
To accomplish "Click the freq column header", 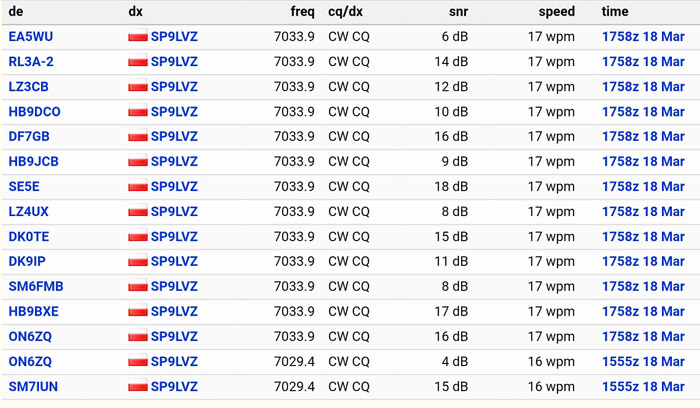I will click(x=302, y=12).
